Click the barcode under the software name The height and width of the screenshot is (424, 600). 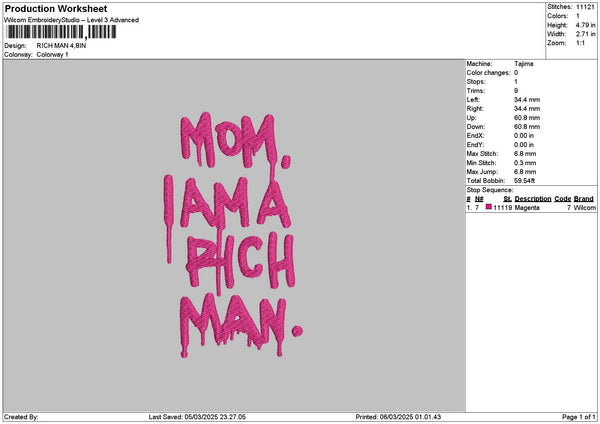tap(61, 32)
